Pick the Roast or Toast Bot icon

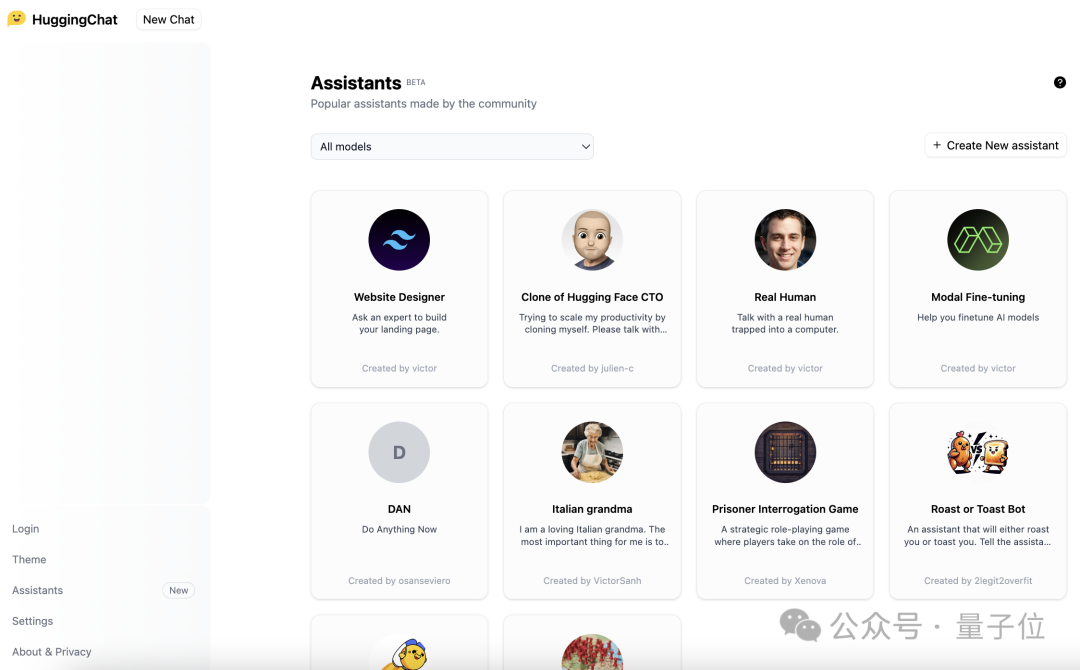977,452
